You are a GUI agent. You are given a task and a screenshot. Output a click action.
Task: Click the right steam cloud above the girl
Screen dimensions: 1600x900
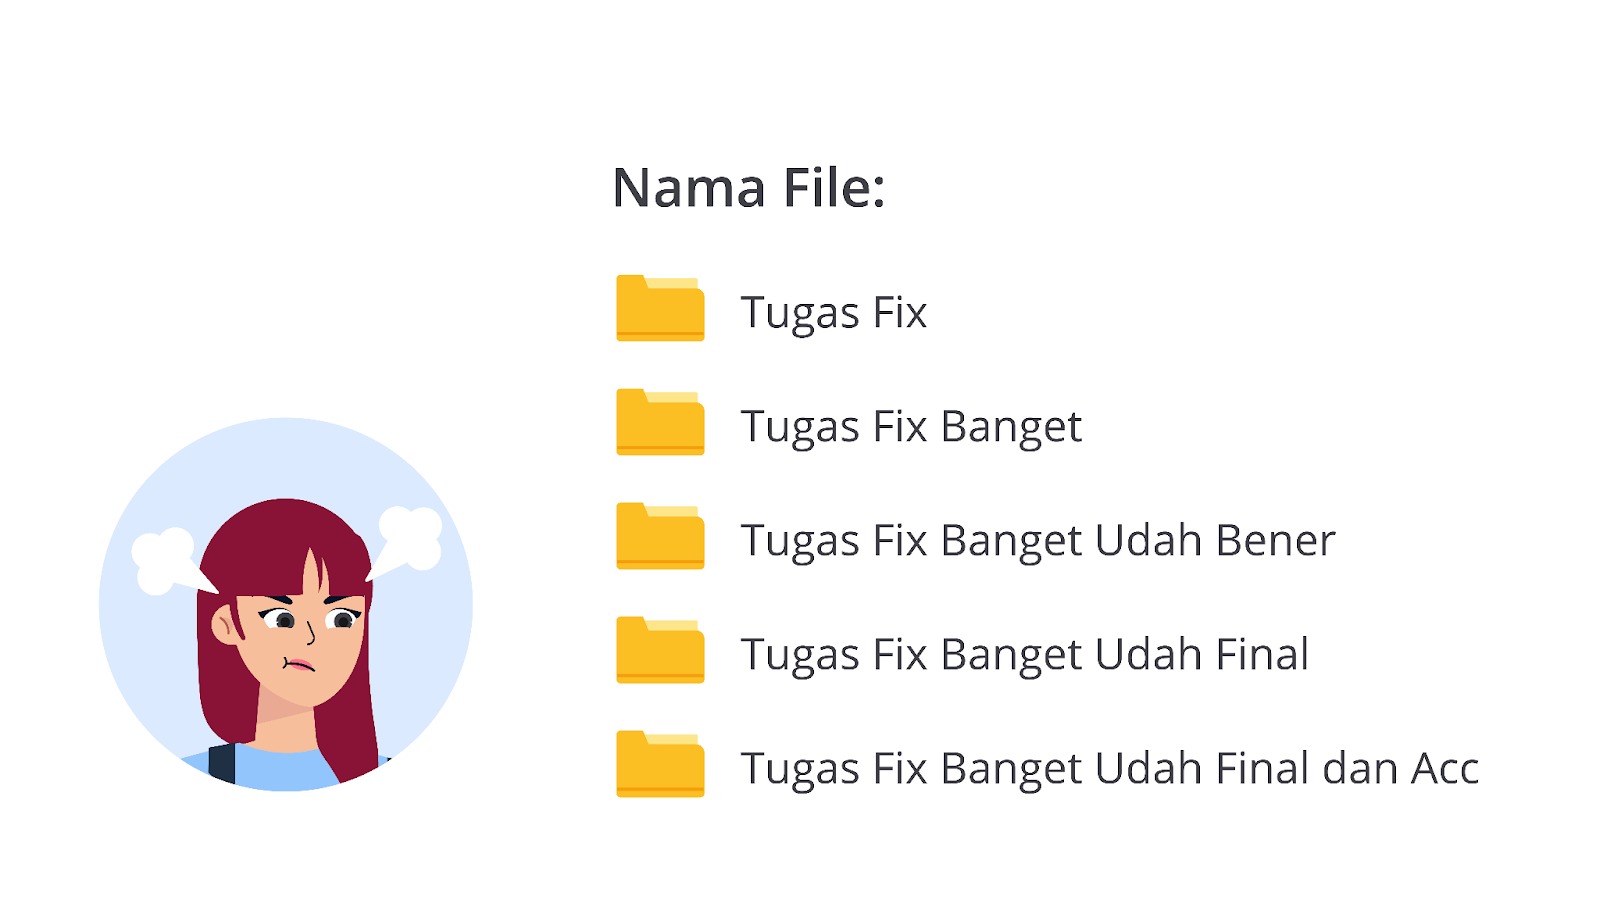coord(408,536)
